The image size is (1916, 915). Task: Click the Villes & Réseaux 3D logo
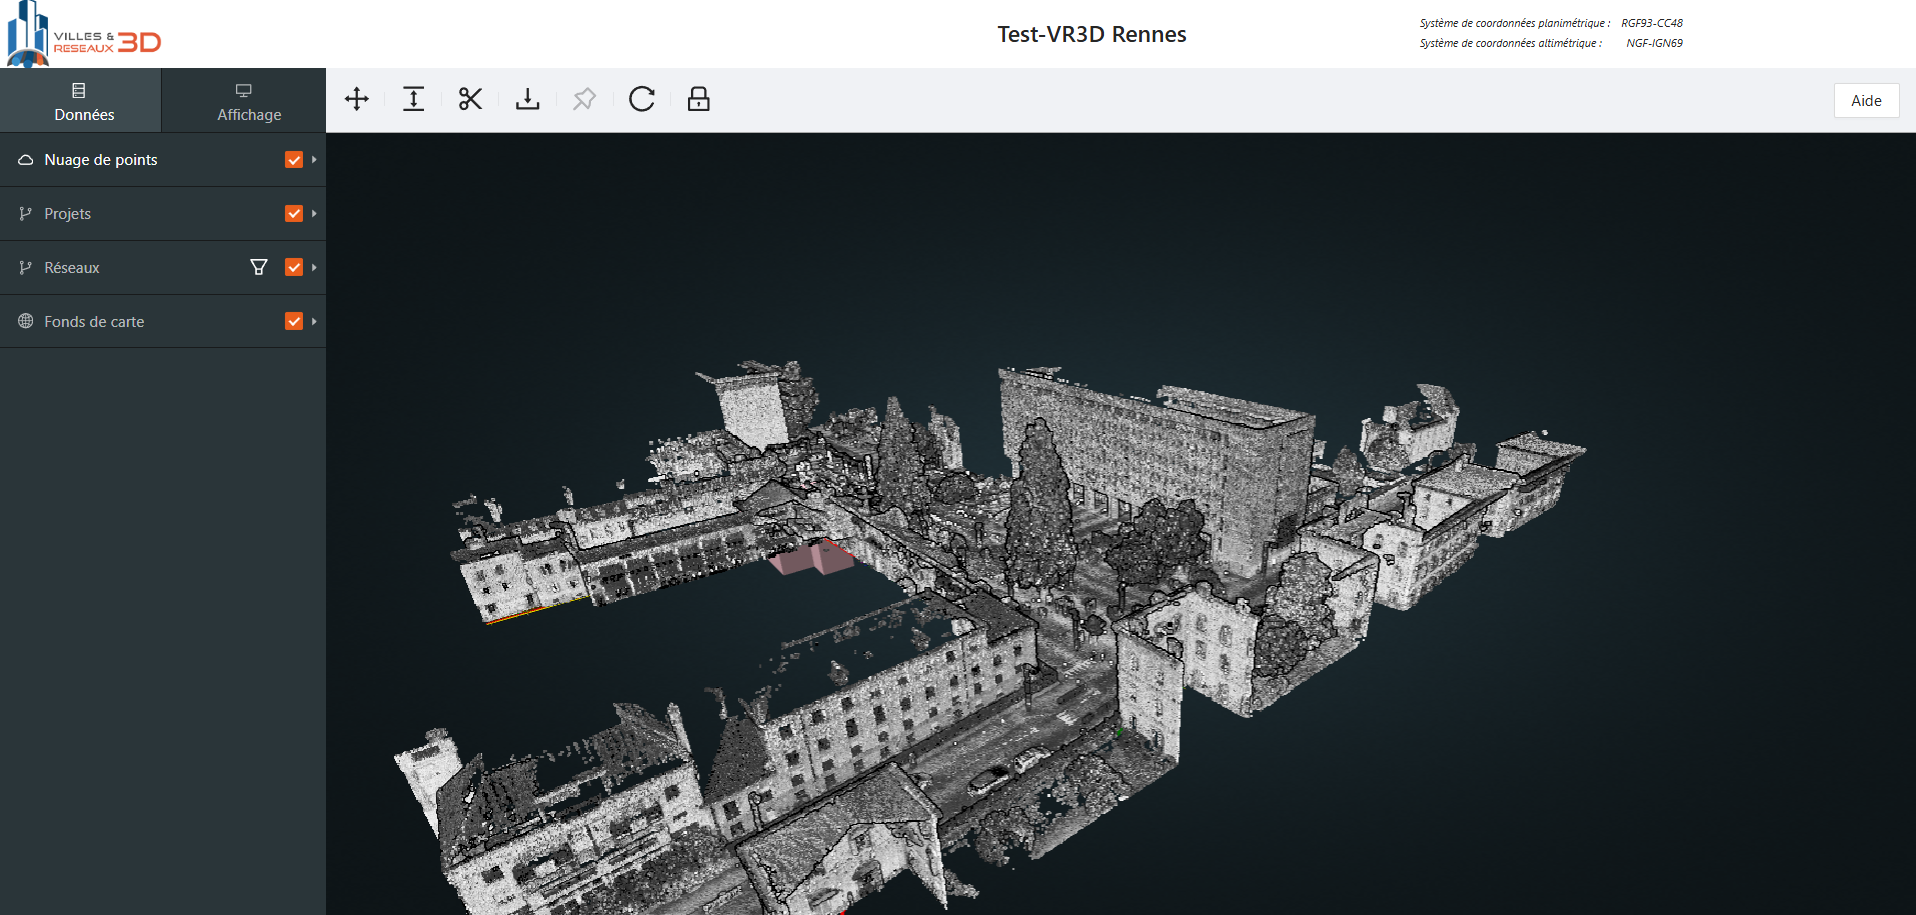[x=84, y=35]
